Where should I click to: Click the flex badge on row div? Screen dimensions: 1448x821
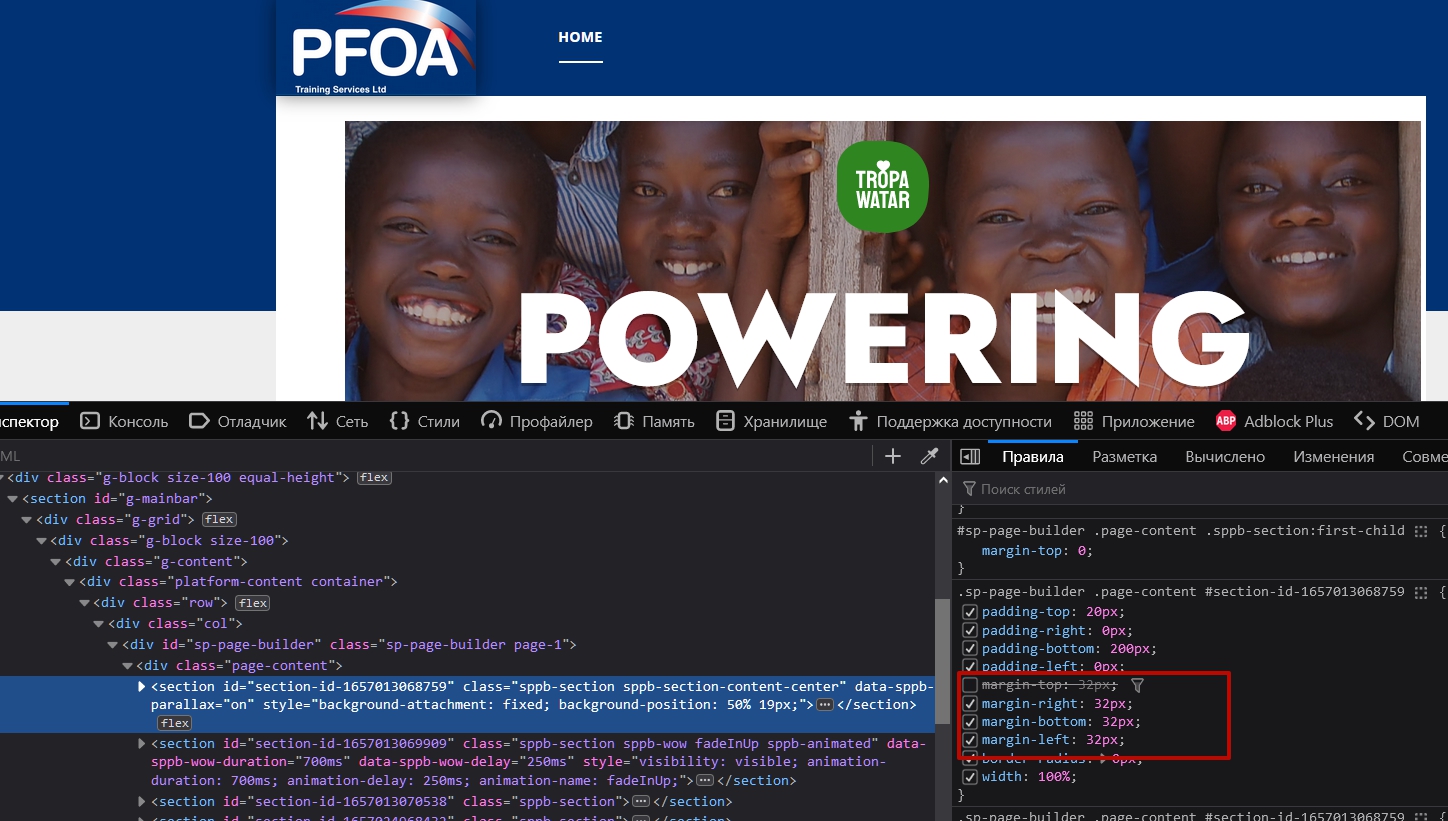pos(252,603)
